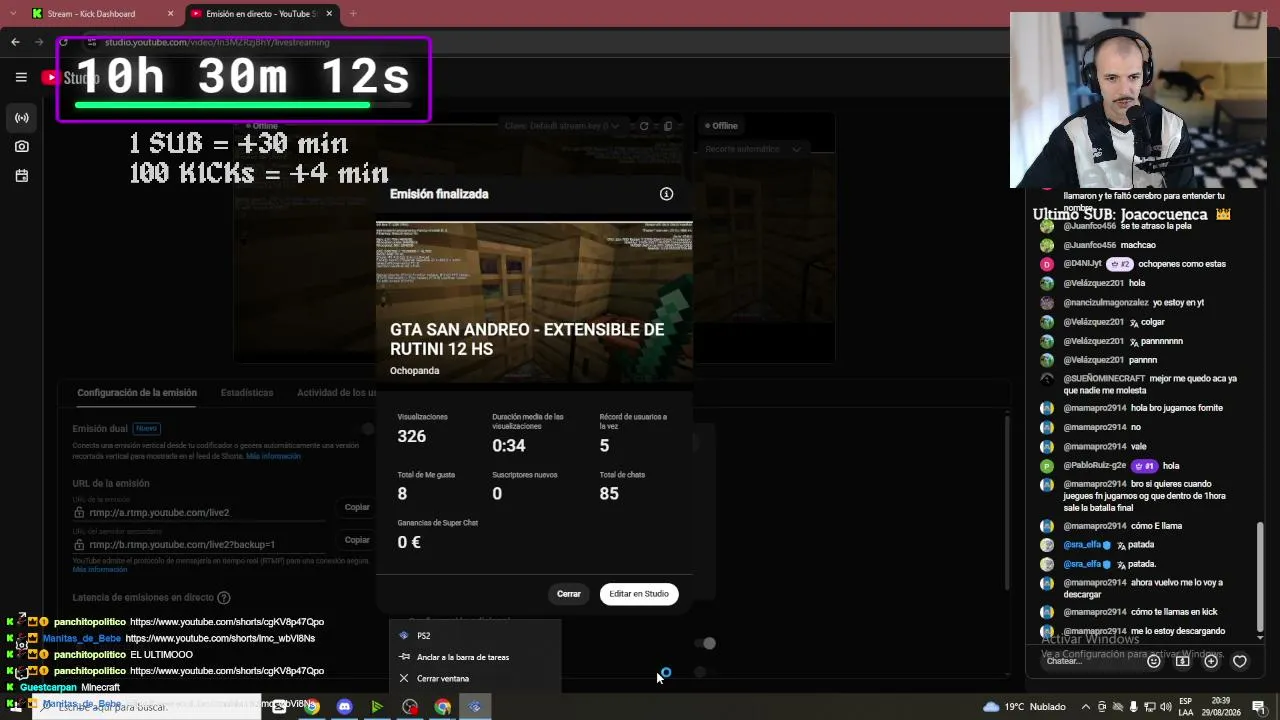
Task: Click the Visualizaciones value 326
Action: click(411, 436)
